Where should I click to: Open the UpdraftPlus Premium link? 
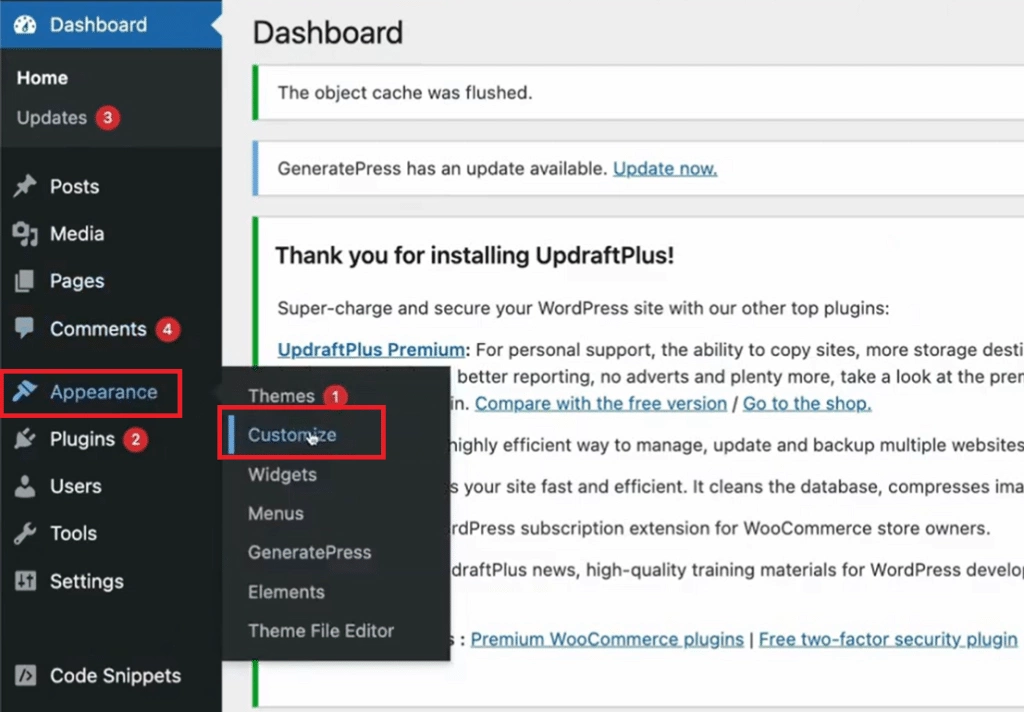(370, 349)
